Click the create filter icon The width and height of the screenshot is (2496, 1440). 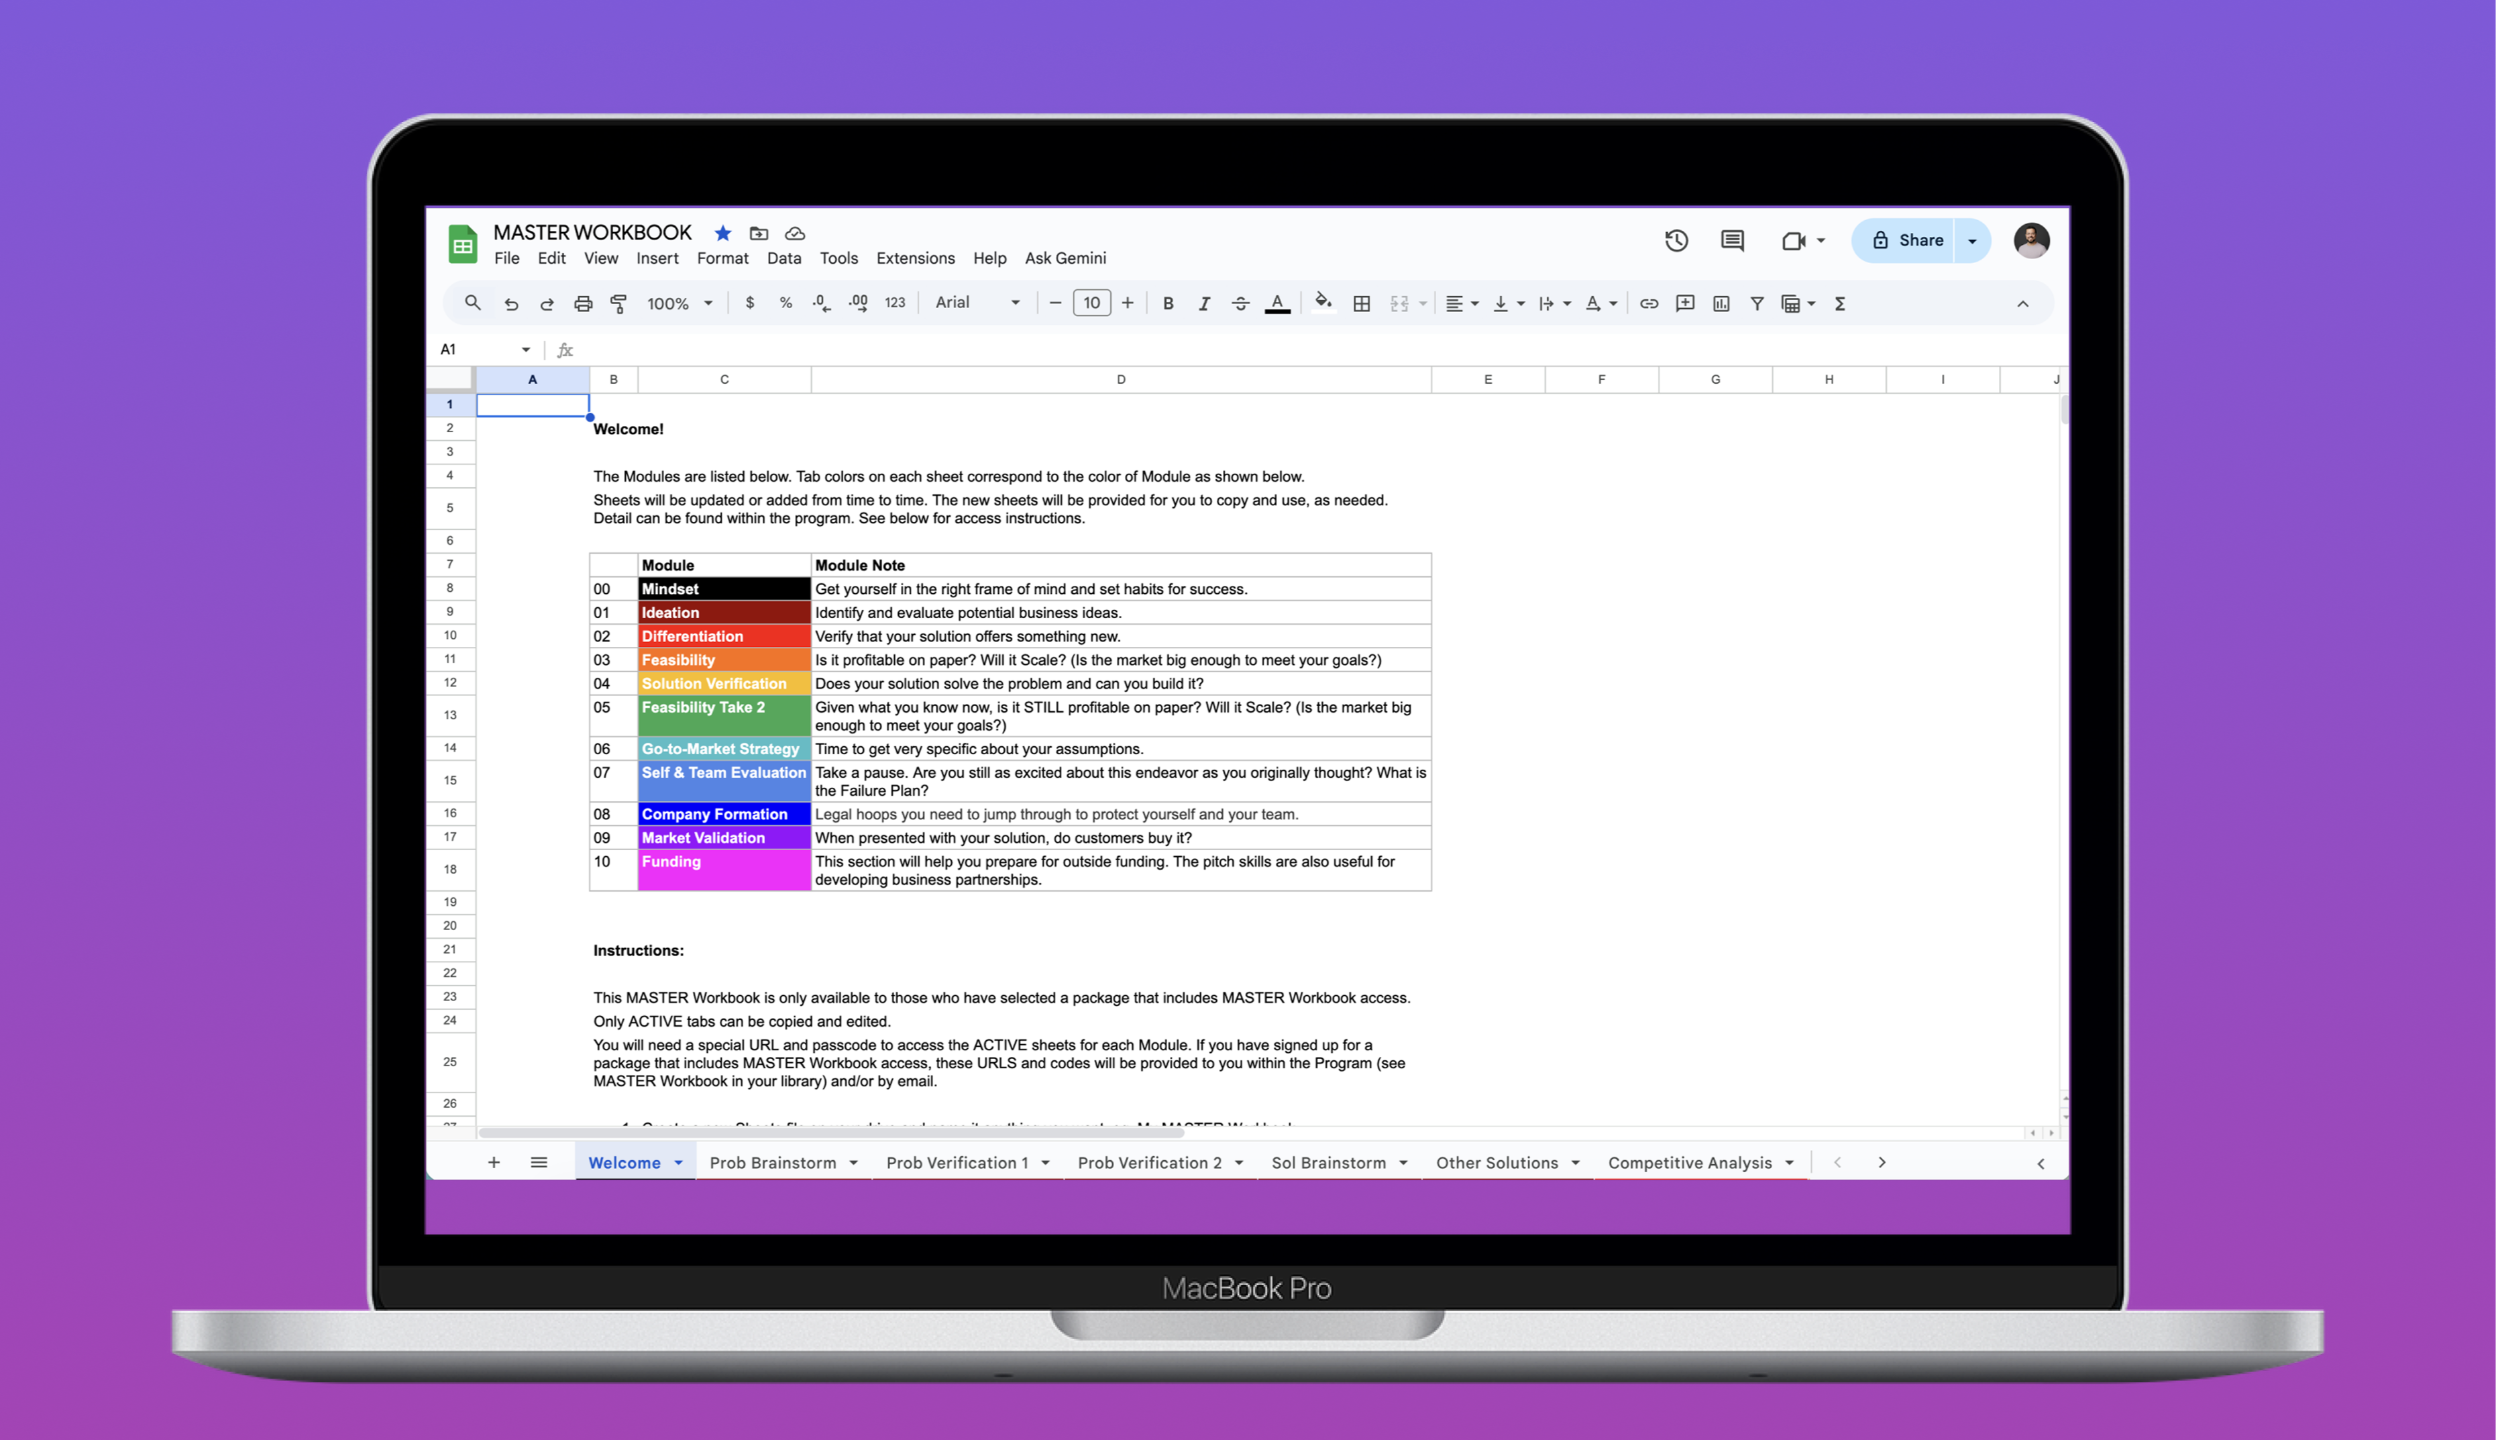point(1757,304)
